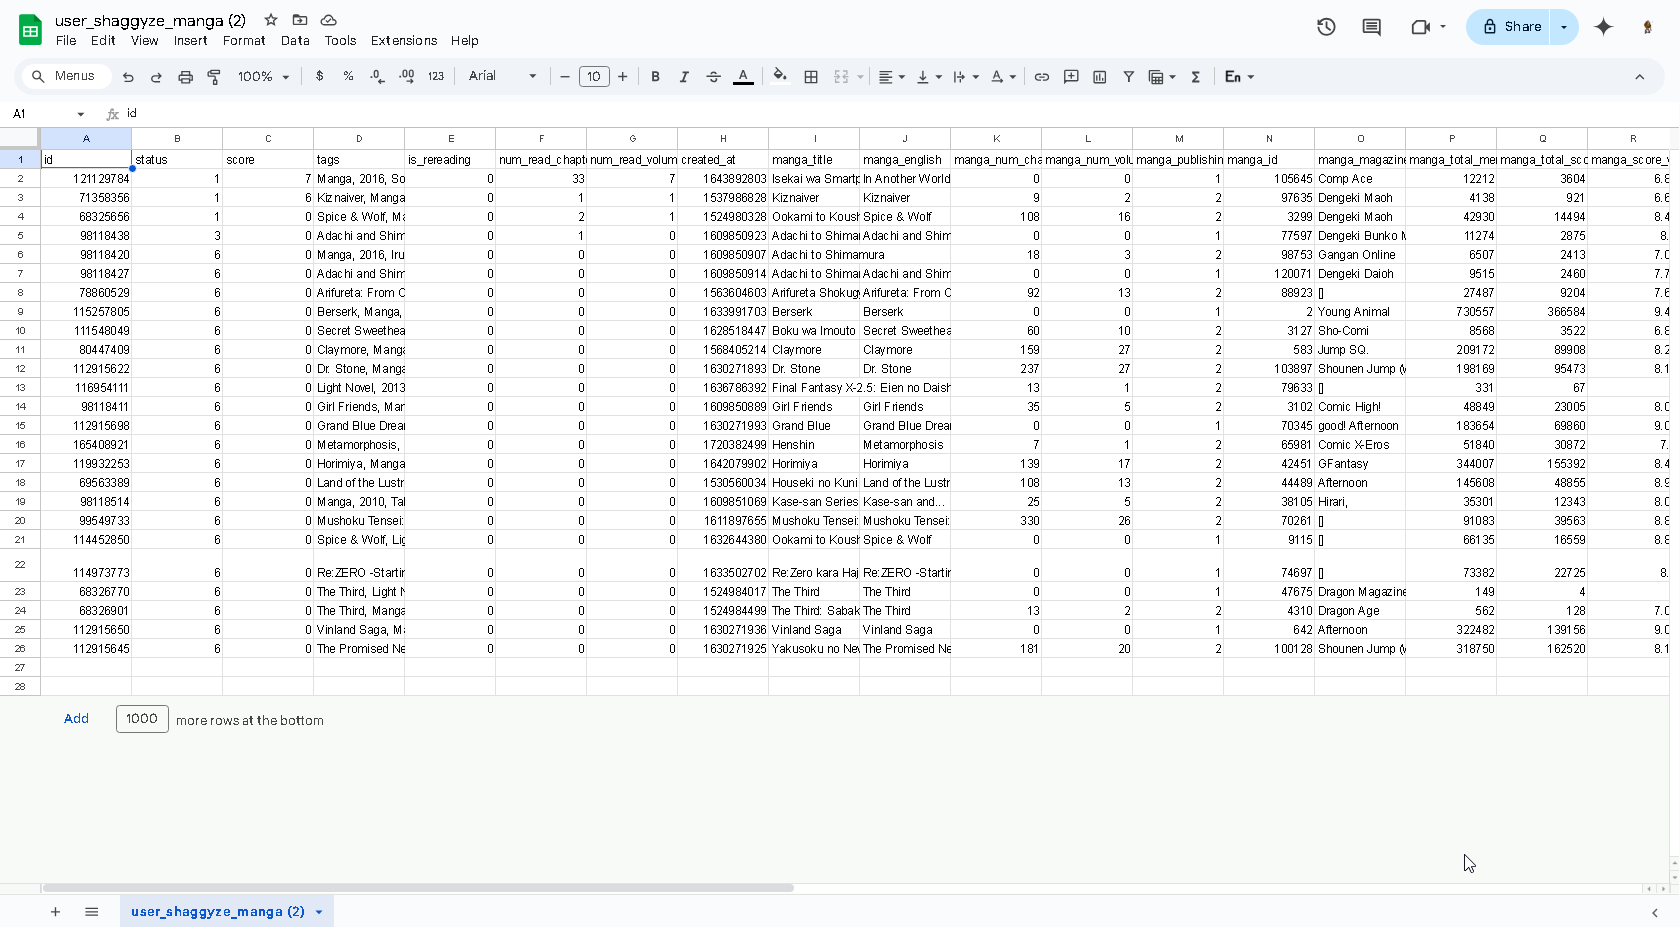Open the Extensions menu
Screen dimensions: 1680x927
pos(403,41)
